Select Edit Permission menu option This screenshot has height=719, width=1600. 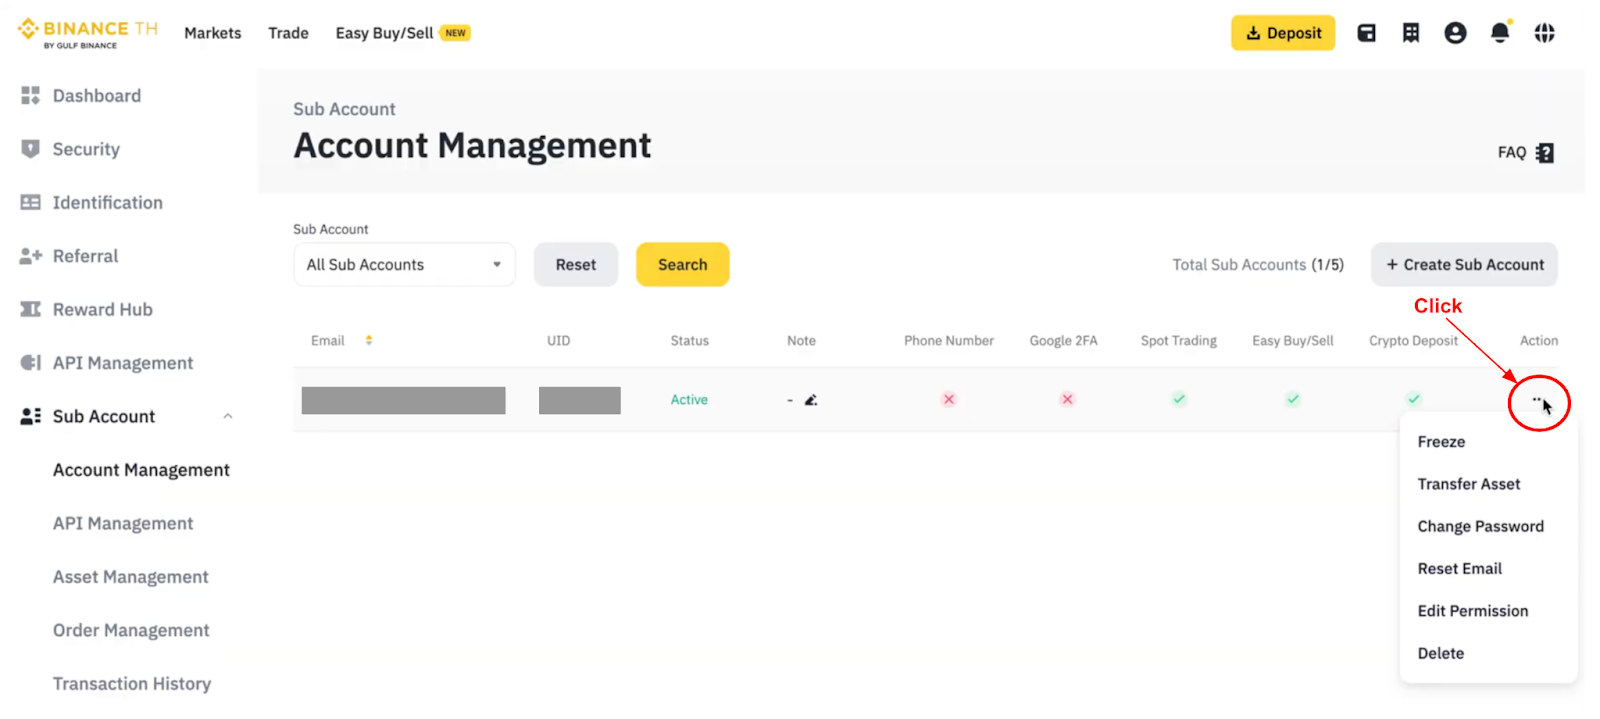(x=1472, y=611)
